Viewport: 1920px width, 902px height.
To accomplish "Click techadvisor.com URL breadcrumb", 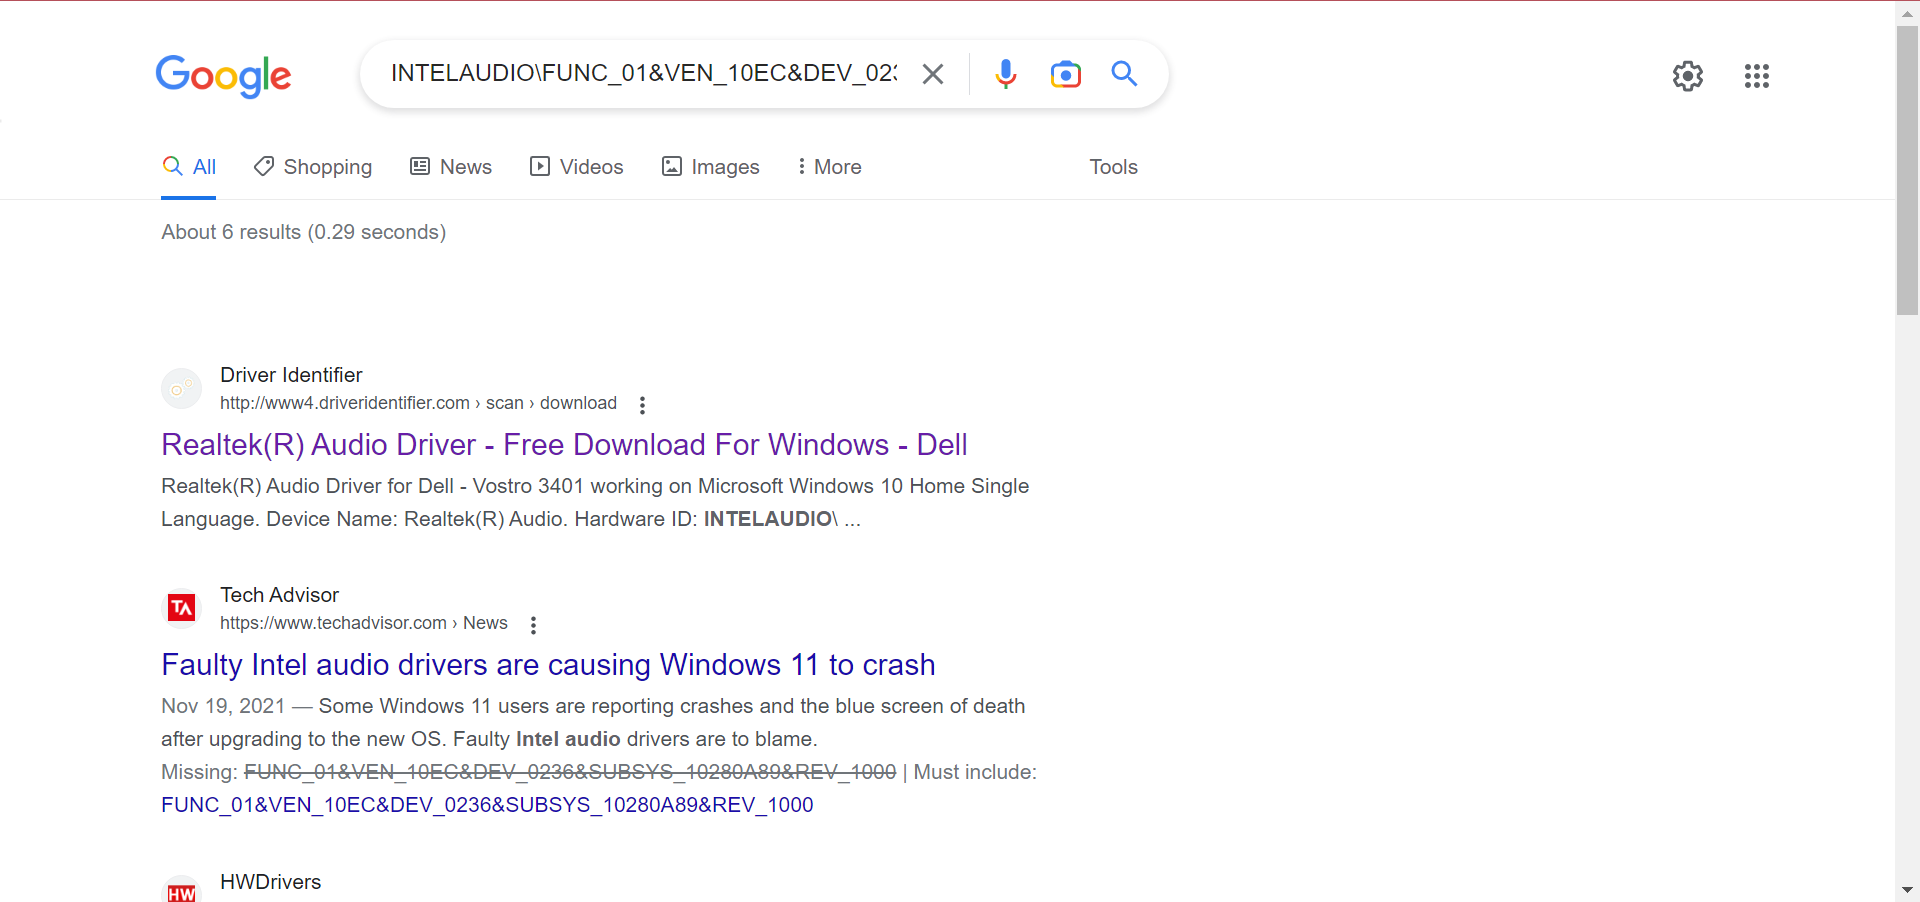I will coord(364,623).
